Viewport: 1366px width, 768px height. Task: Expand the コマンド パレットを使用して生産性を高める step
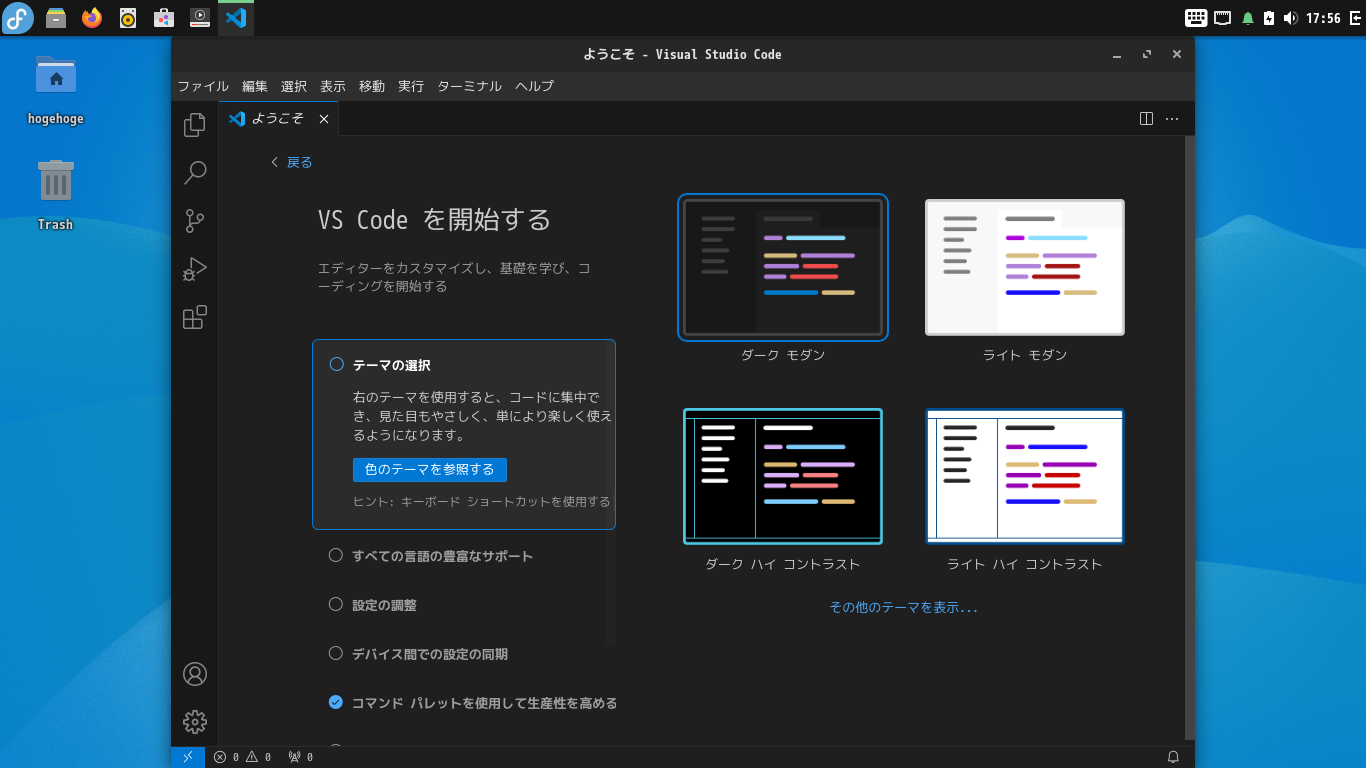485,703
